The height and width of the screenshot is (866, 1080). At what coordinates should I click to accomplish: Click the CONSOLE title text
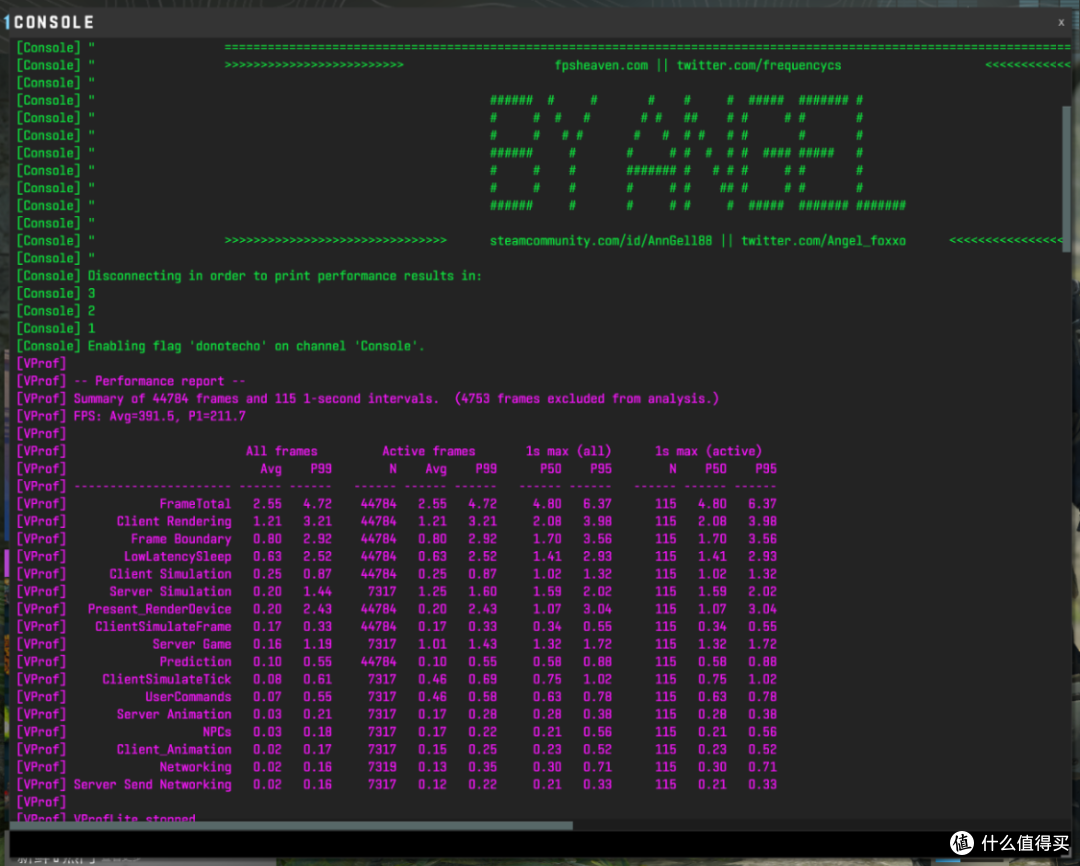pos(54,22)
